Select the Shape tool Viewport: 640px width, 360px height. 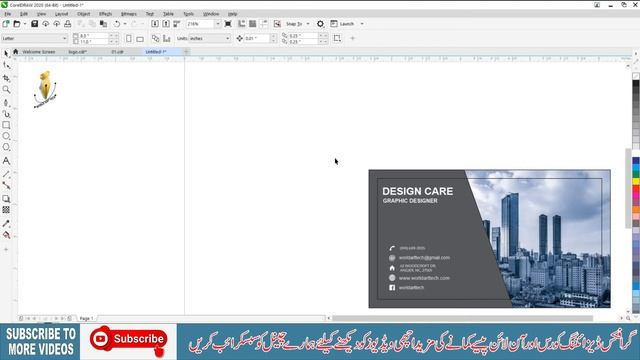(x=6, y=66)
